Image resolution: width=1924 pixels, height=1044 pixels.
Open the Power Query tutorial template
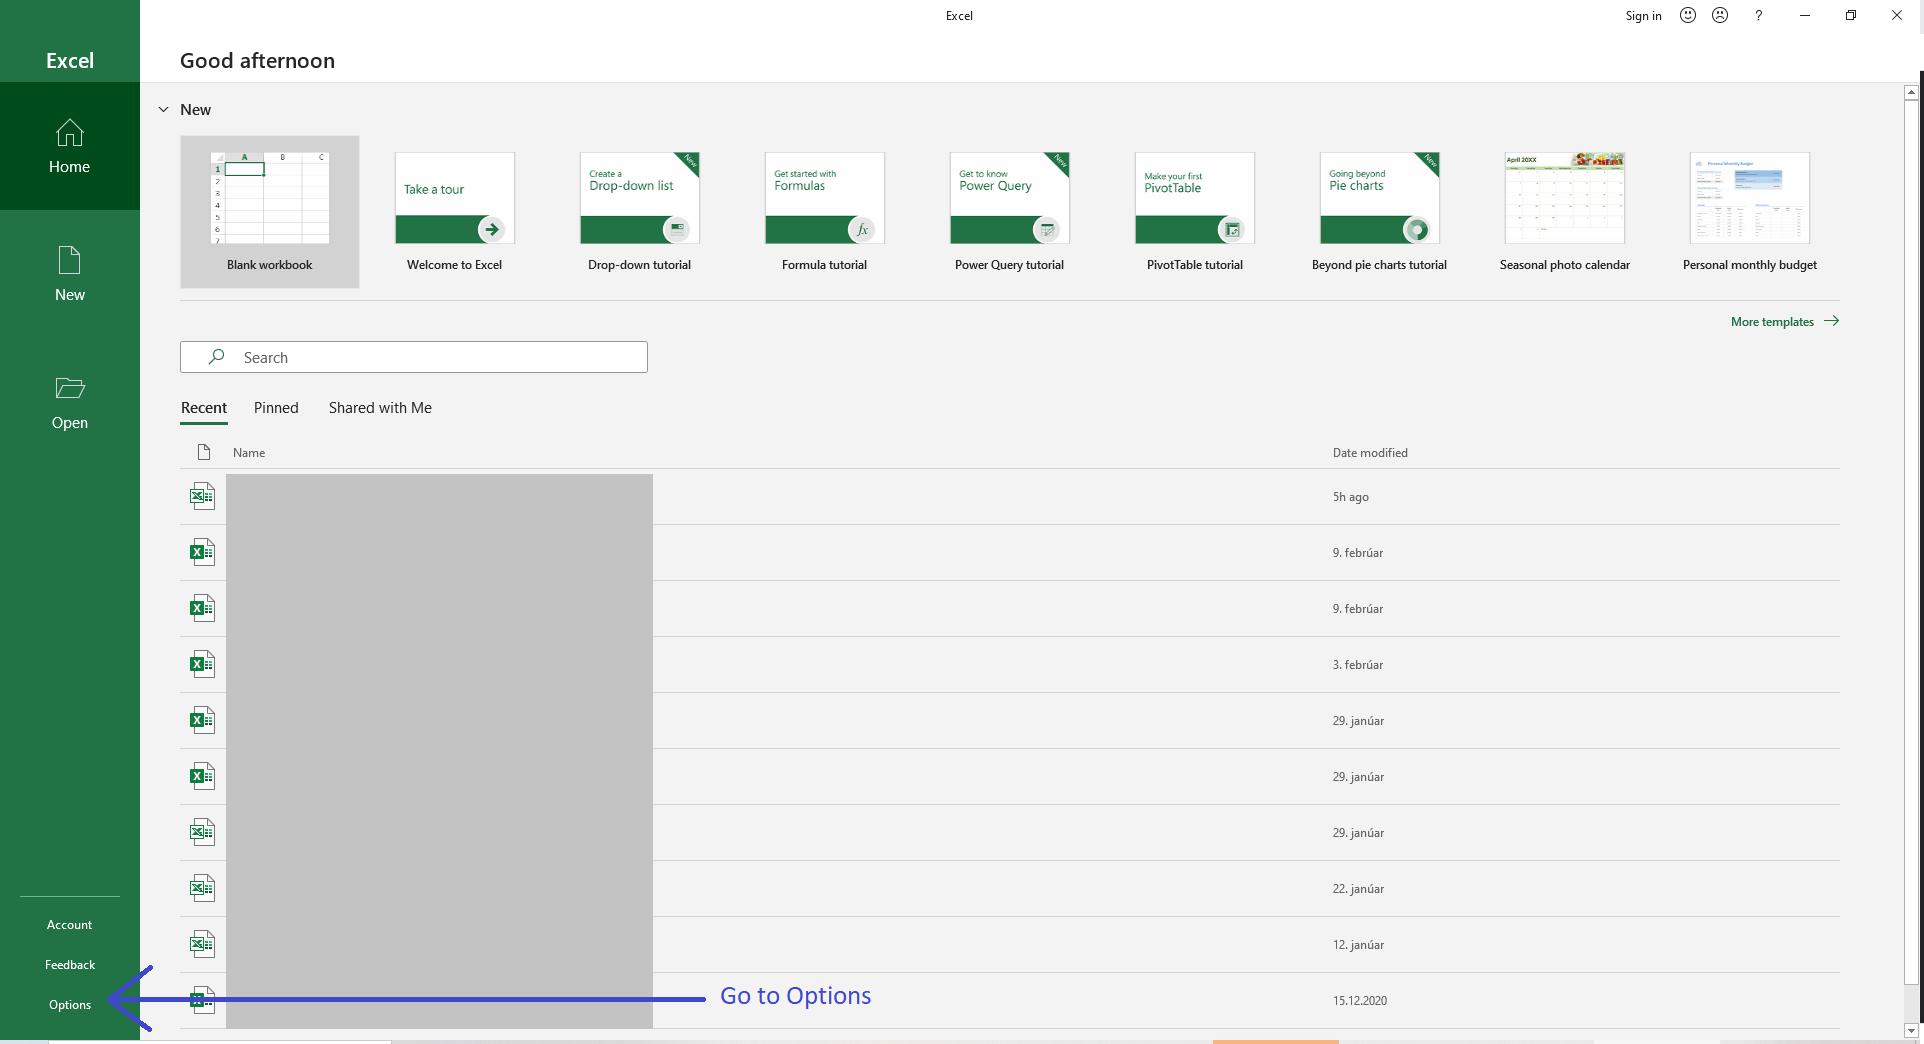coord(1010,212)
